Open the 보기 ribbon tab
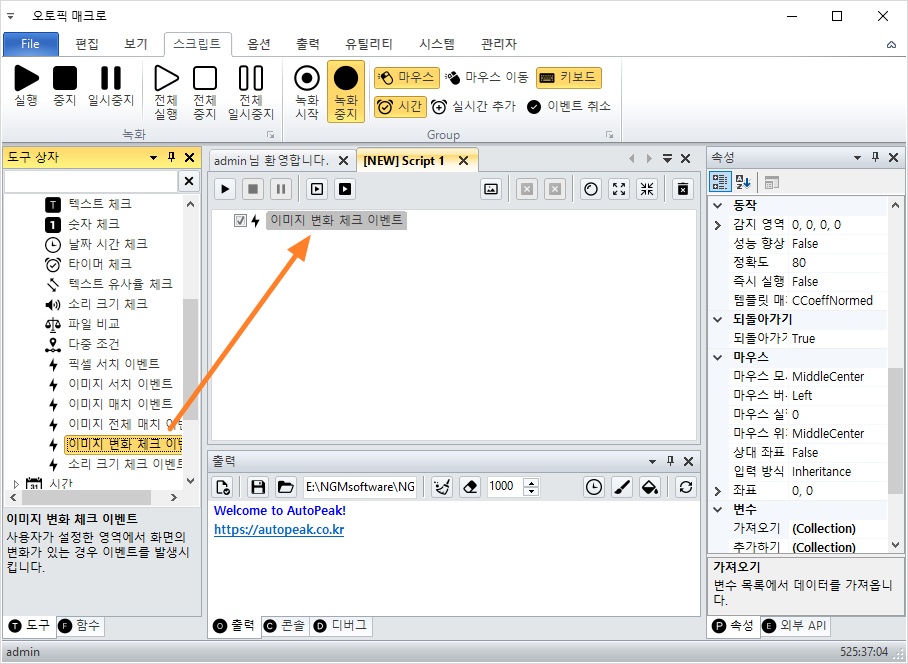 136,44
